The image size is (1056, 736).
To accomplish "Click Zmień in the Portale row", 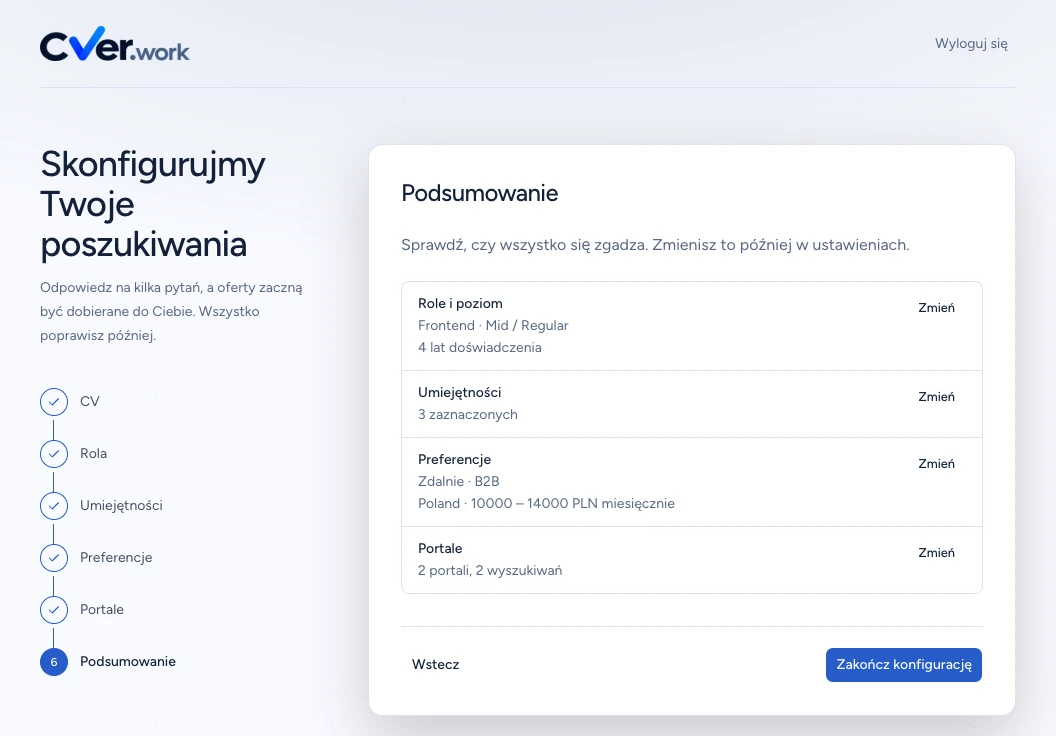I will coord(936,552).
